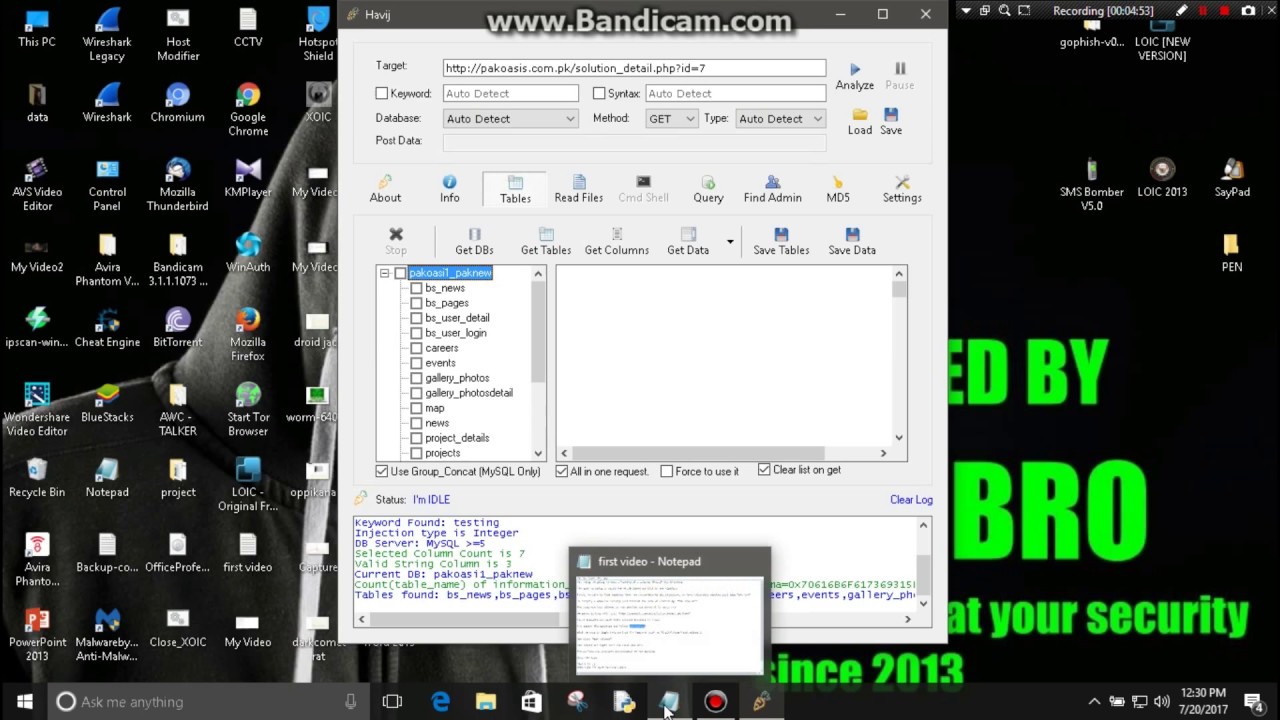Image resolution: width=1280 pixels, height=720 pixels.
Task: Click the Save Data button
Action: pyautogui.click(x=852, y=242)
